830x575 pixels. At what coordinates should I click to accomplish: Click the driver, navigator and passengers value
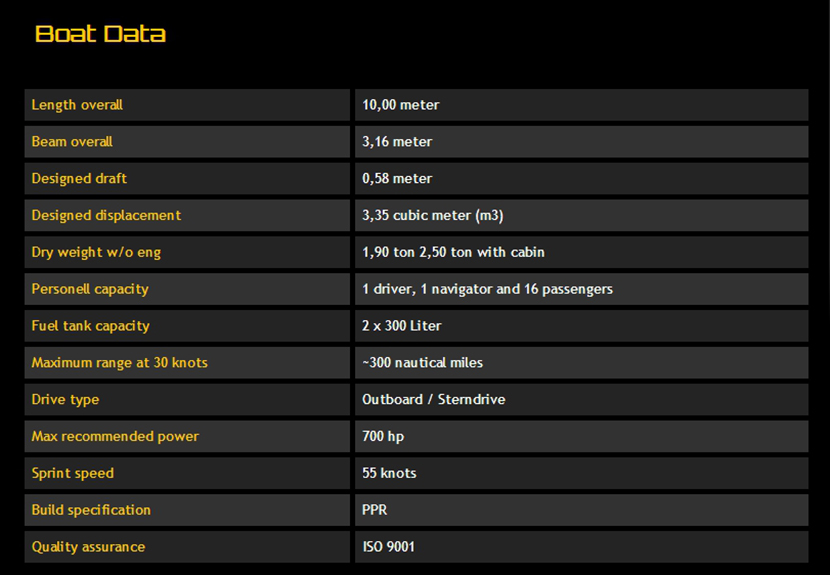coord(487,290)
